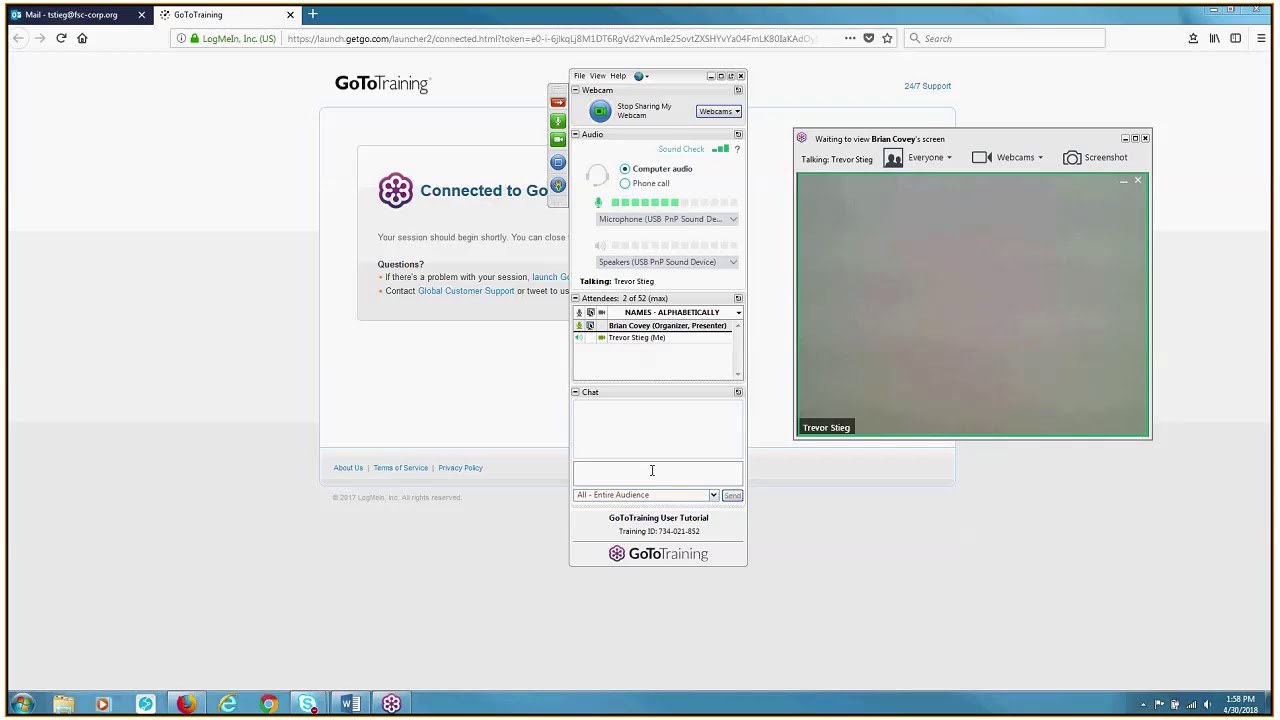Open Firefox page actions ellipsis
Viewport: 1280px width, 720px height.
pyautogui.click(x=850, y=38)
